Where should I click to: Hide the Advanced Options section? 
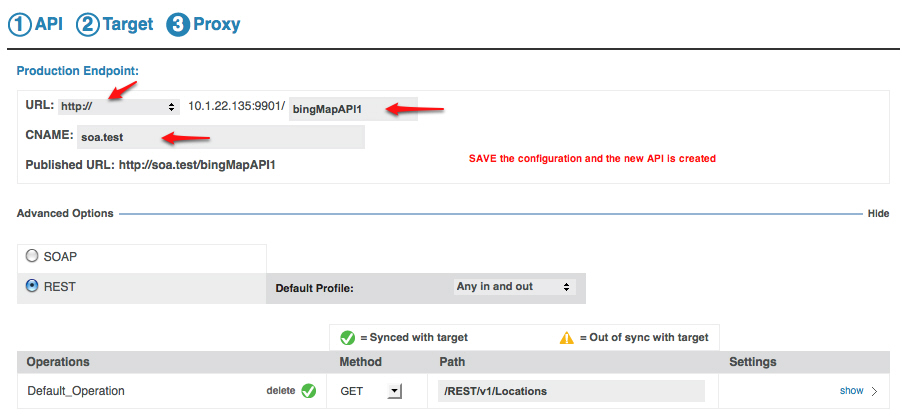point(877,214)
